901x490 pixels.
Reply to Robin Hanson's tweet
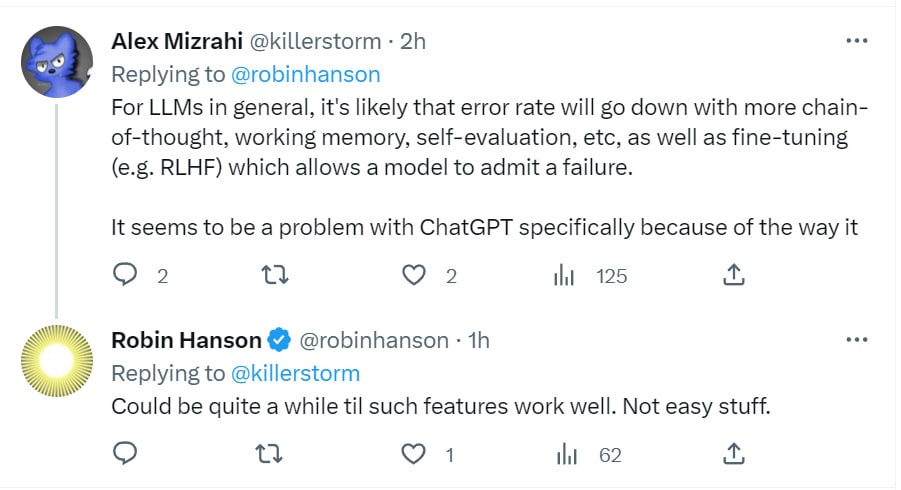[x=125, y=454]
